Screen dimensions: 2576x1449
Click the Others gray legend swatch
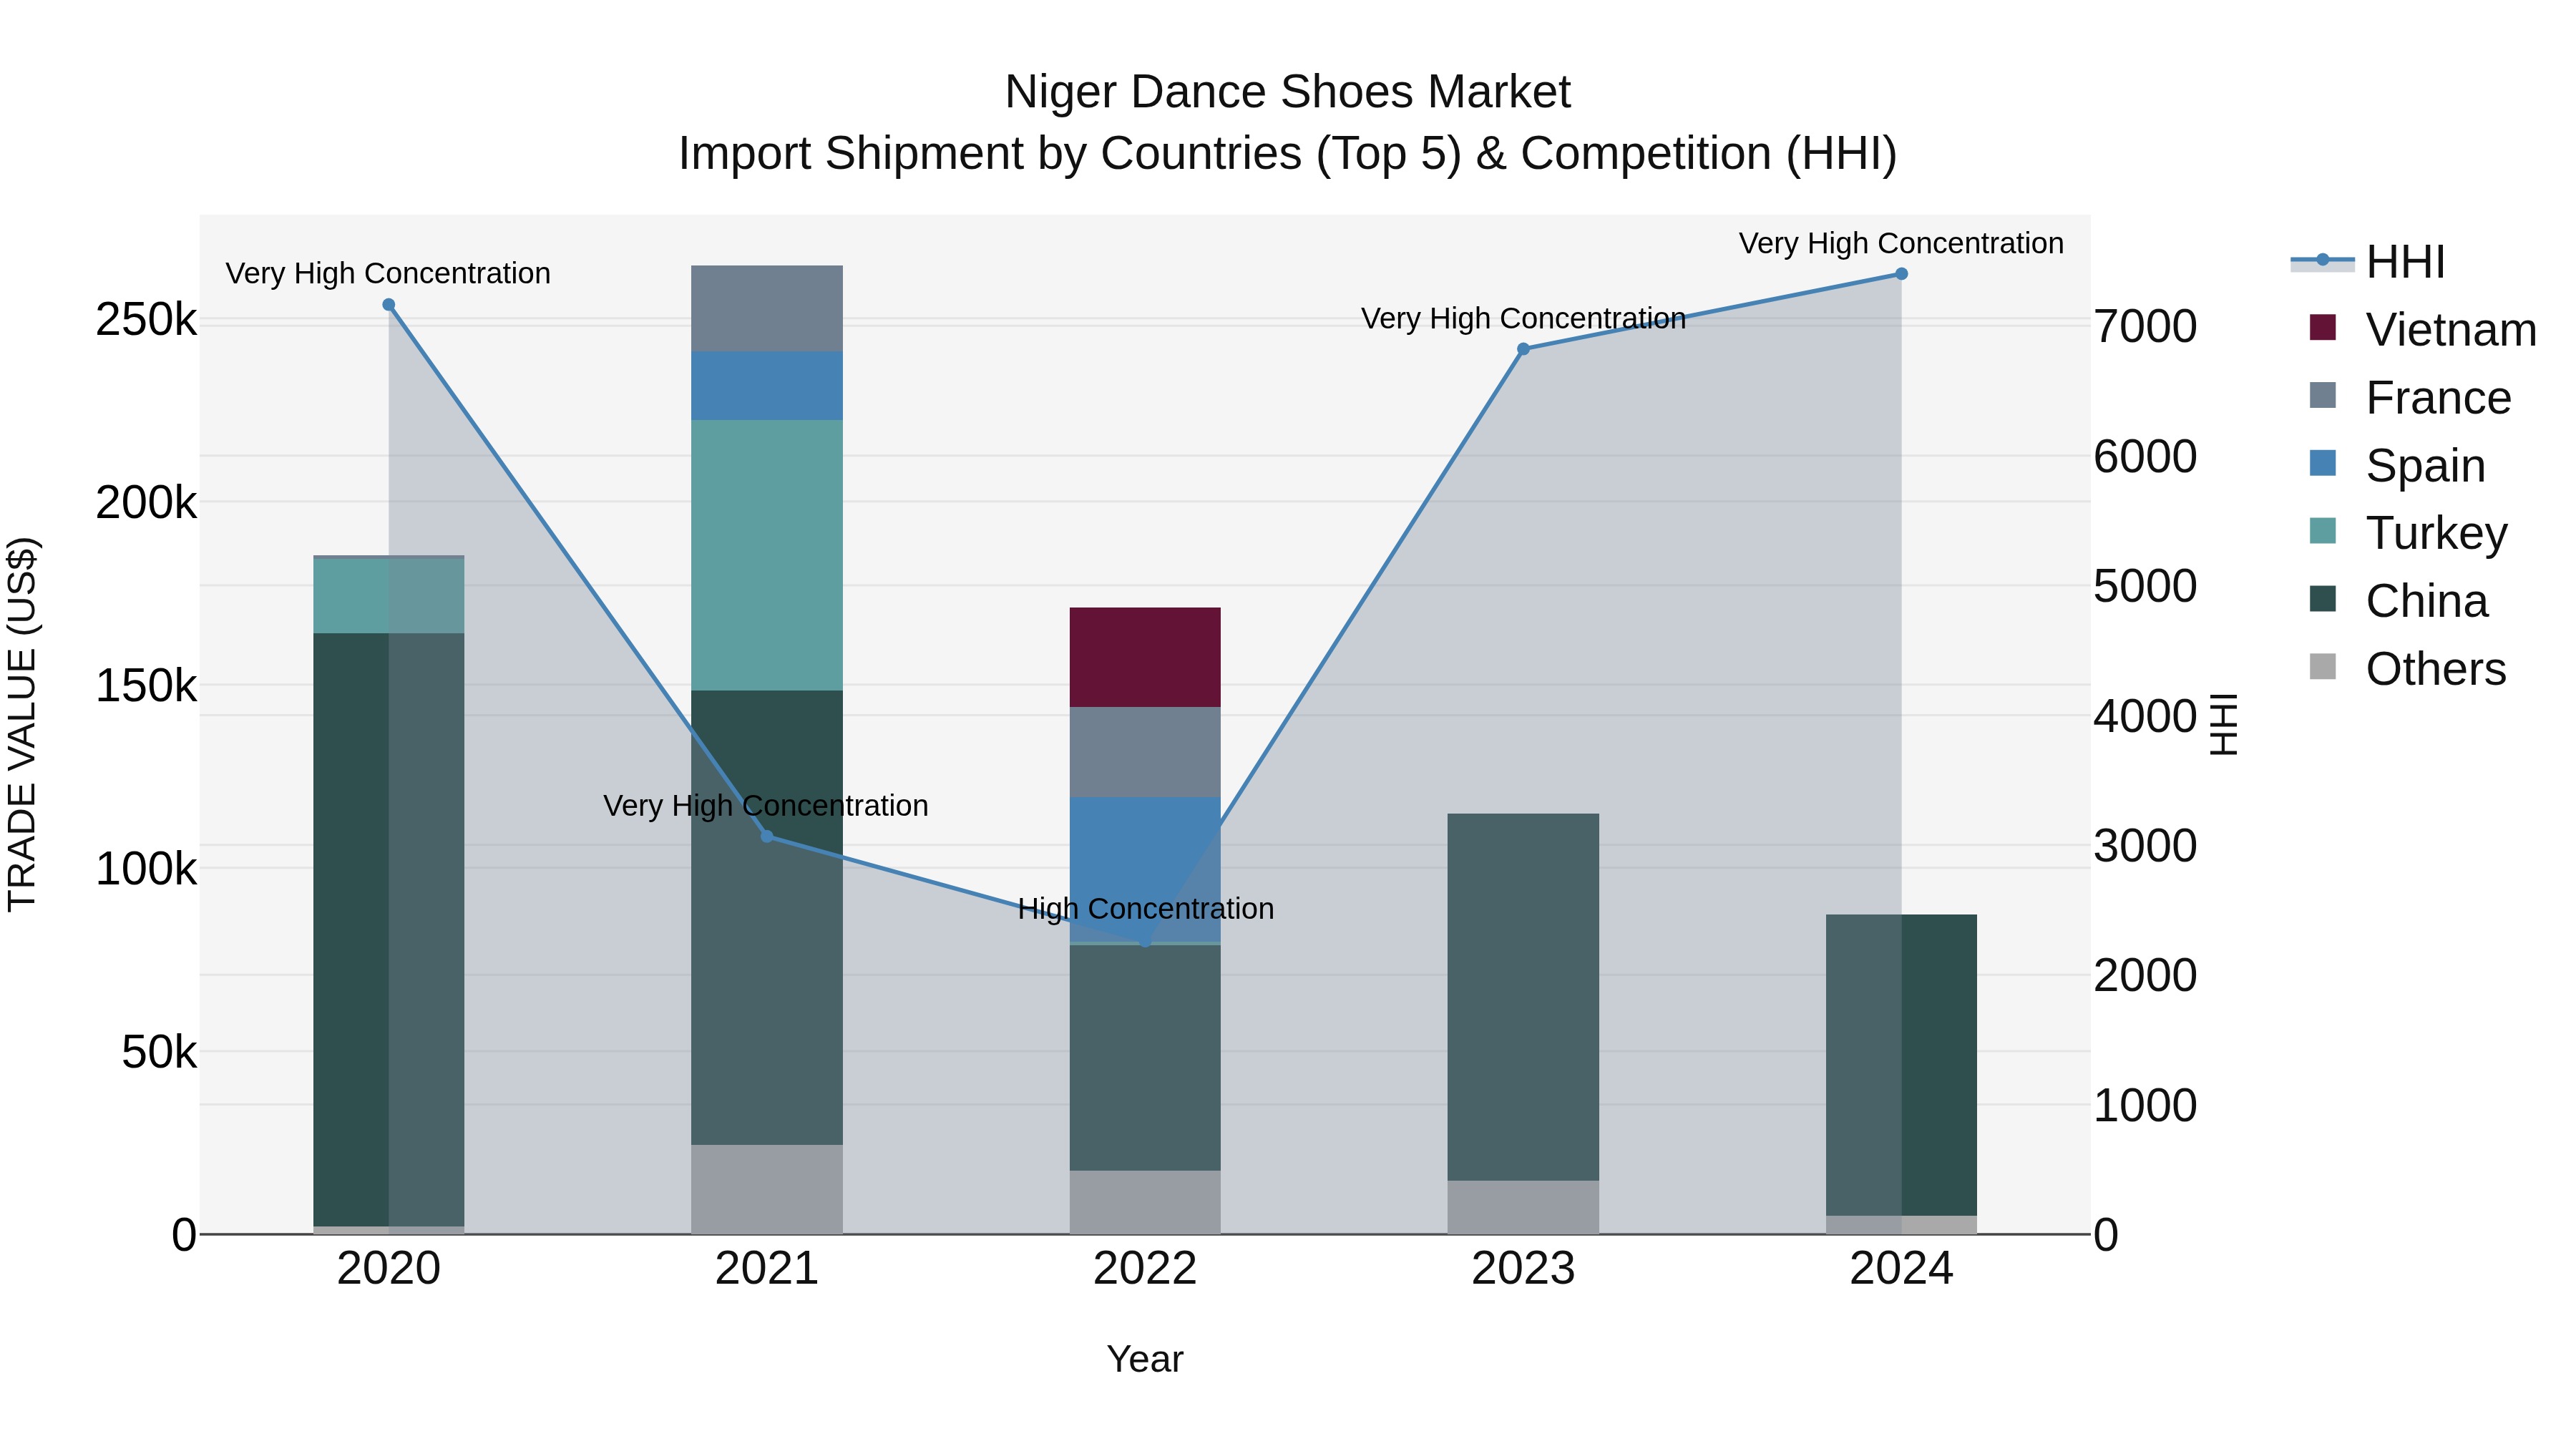tap(2323, 667)
